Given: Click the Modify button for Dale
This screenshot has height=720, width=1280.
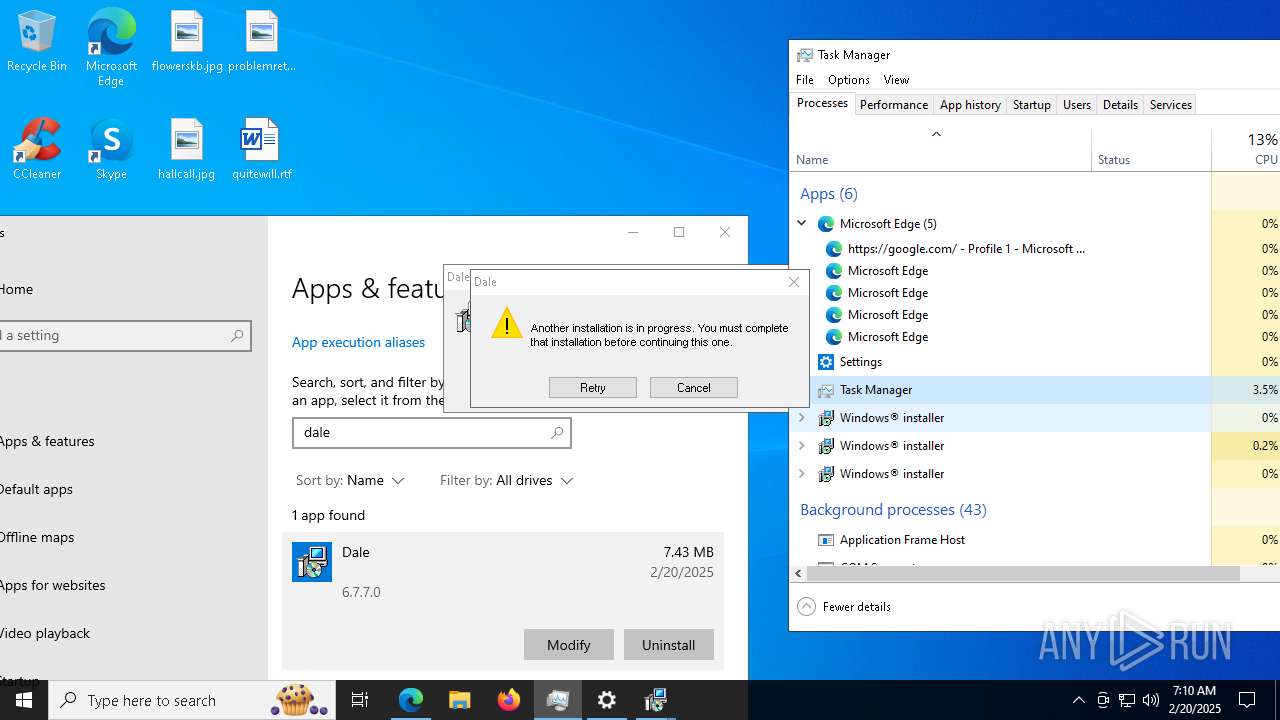Looking at the screenshot, I should pos(569,645).
